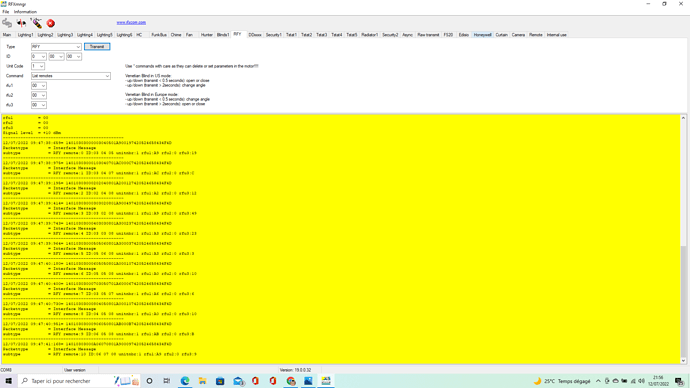Open the File menu
The image size is (690, 388).
pos(6,12)
